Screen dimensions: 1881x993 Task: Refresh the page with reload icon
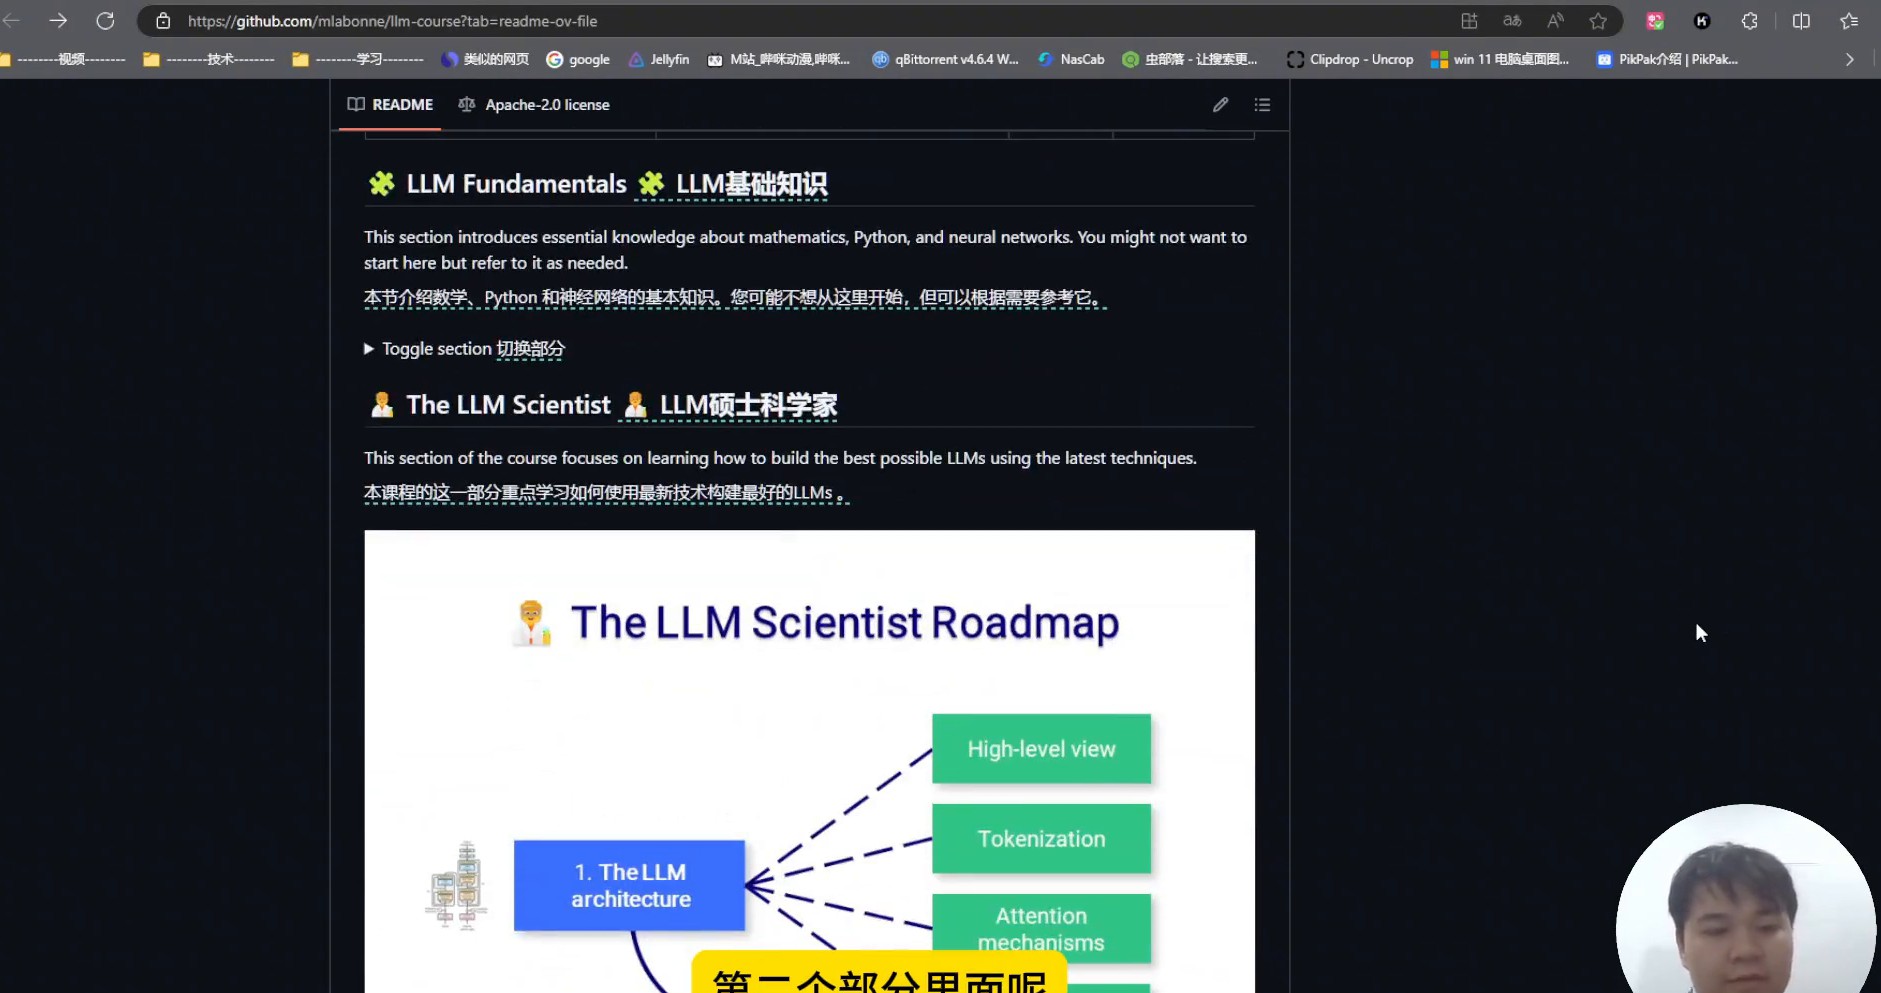tap(105, 21)
